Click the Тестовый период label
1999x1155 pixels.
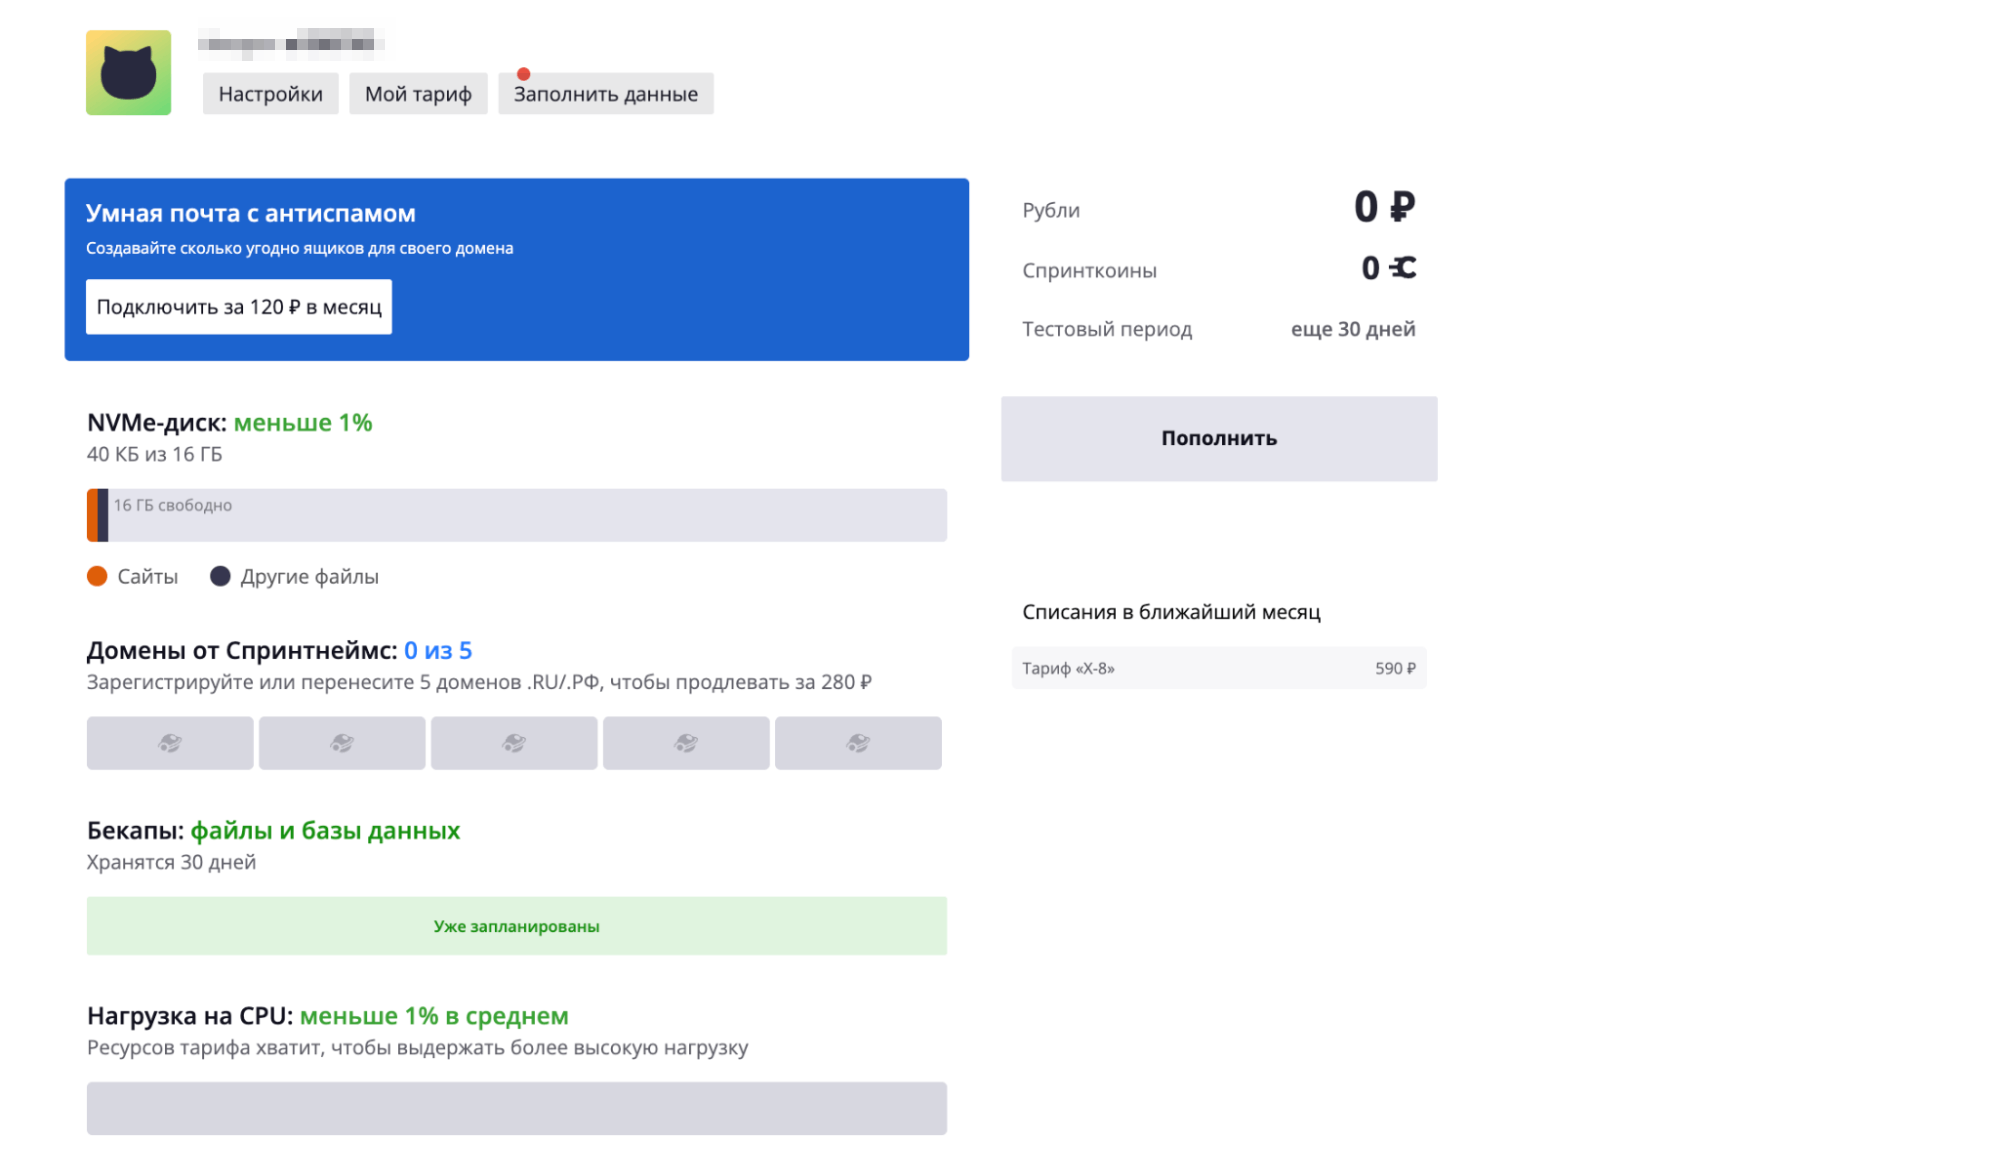[1107, 329]
